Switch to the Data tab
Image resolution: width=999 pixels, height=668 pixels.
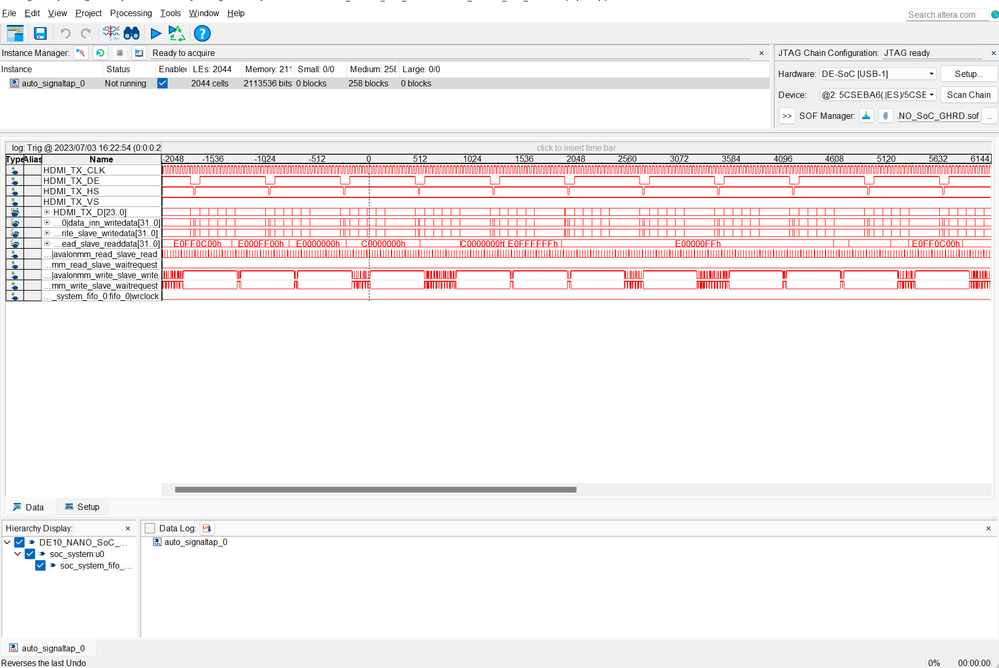pyautogui.click(x=28, y=507)
